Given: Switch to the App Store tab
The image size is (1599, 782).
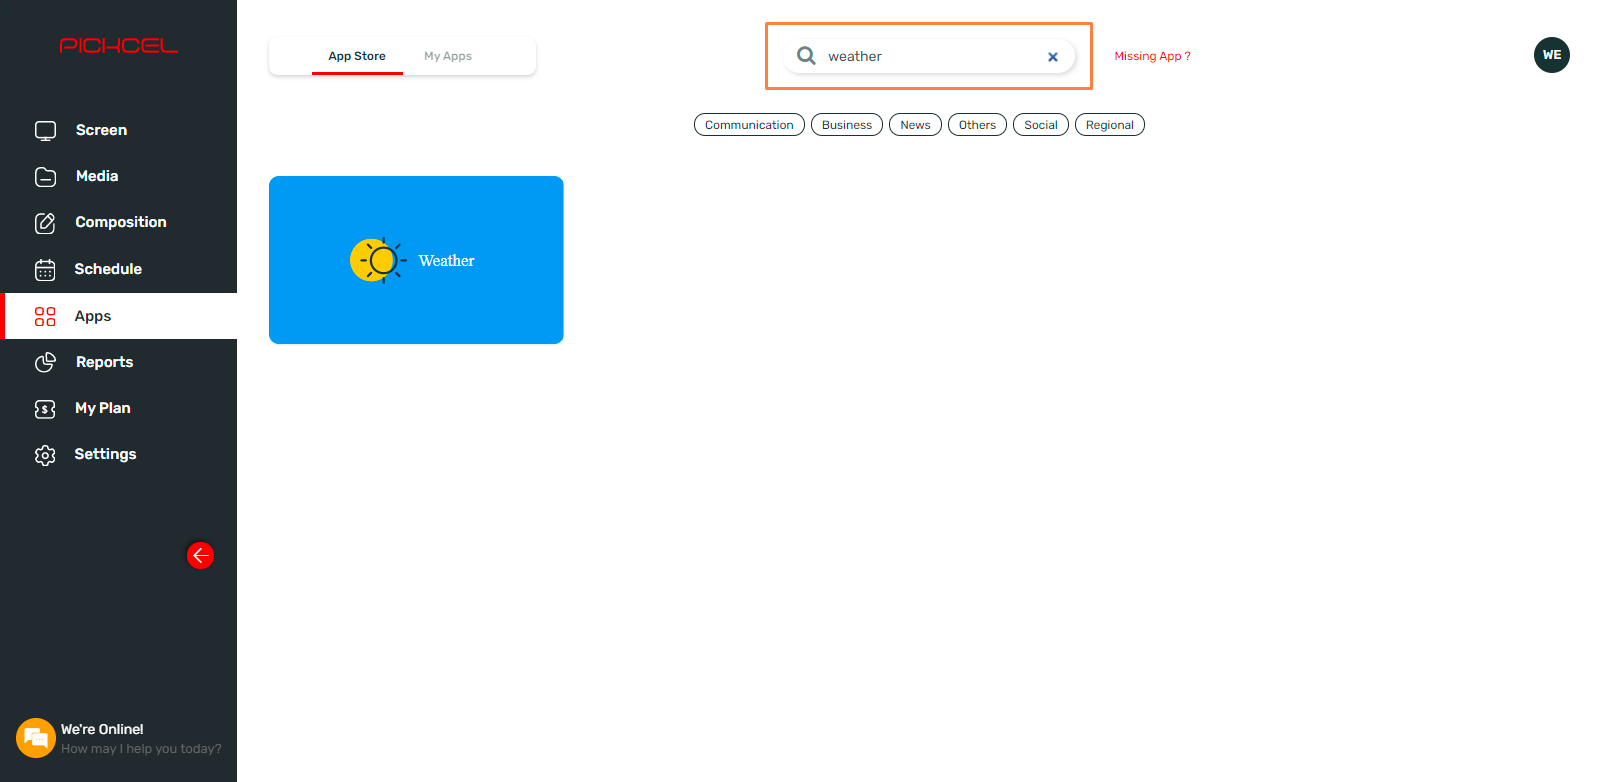Looking at the screenshot, I should [357, 56].
